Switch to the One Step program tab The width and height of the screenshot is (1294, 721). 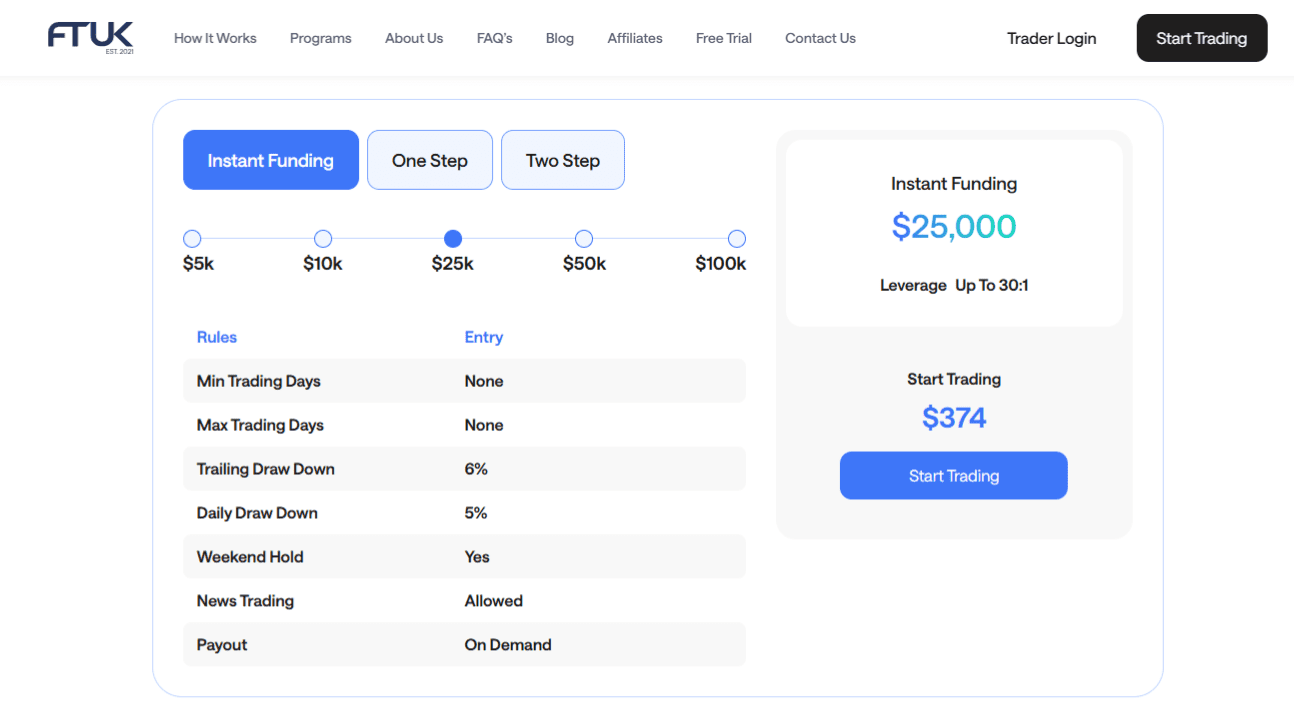click(429, 160)
